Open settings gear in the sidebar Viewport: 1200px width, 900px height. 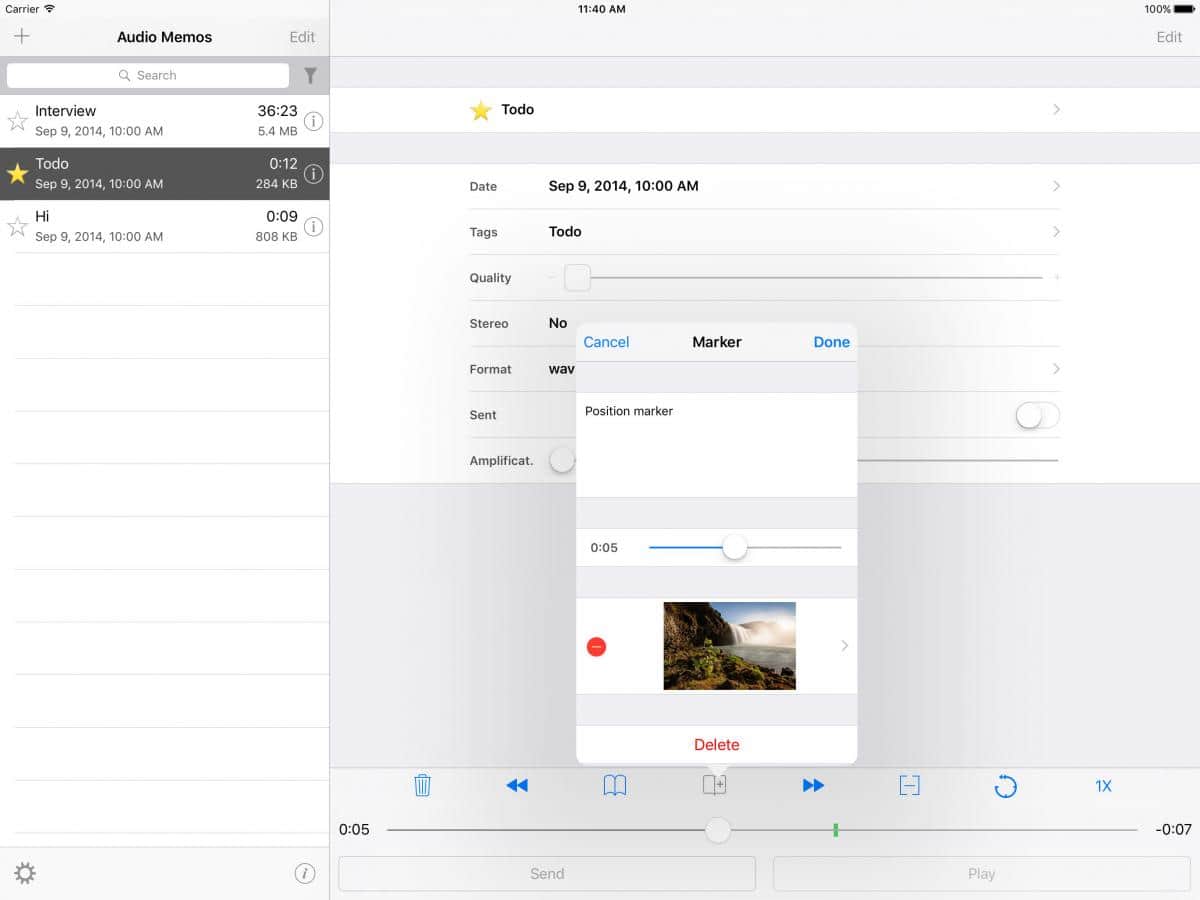[25, 873]
